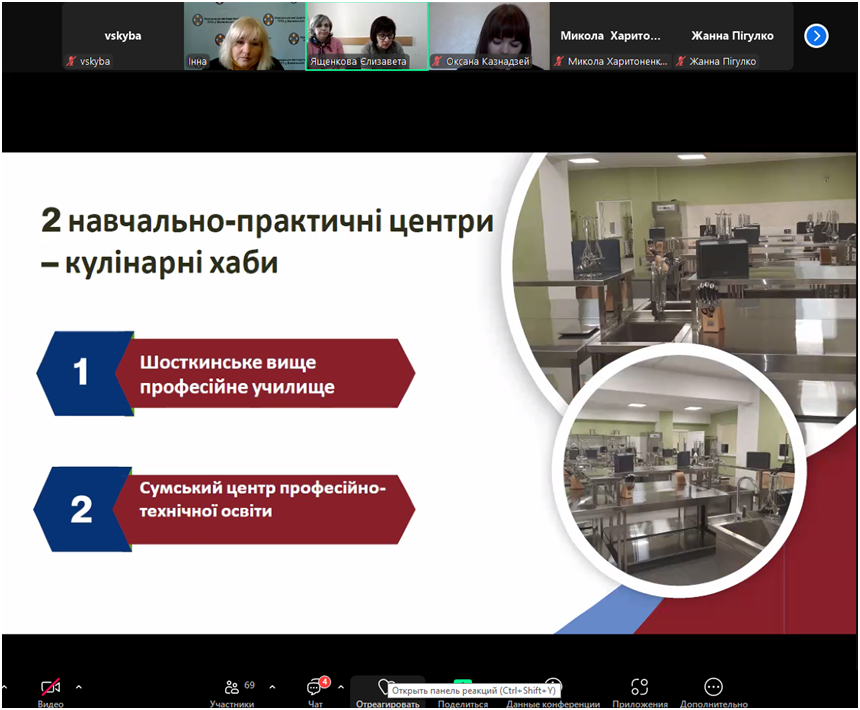The width and height of the screenshot is (860, 710).
Task: Open the Отреагировать reactions icon
Action: click(x=385, y=686)
